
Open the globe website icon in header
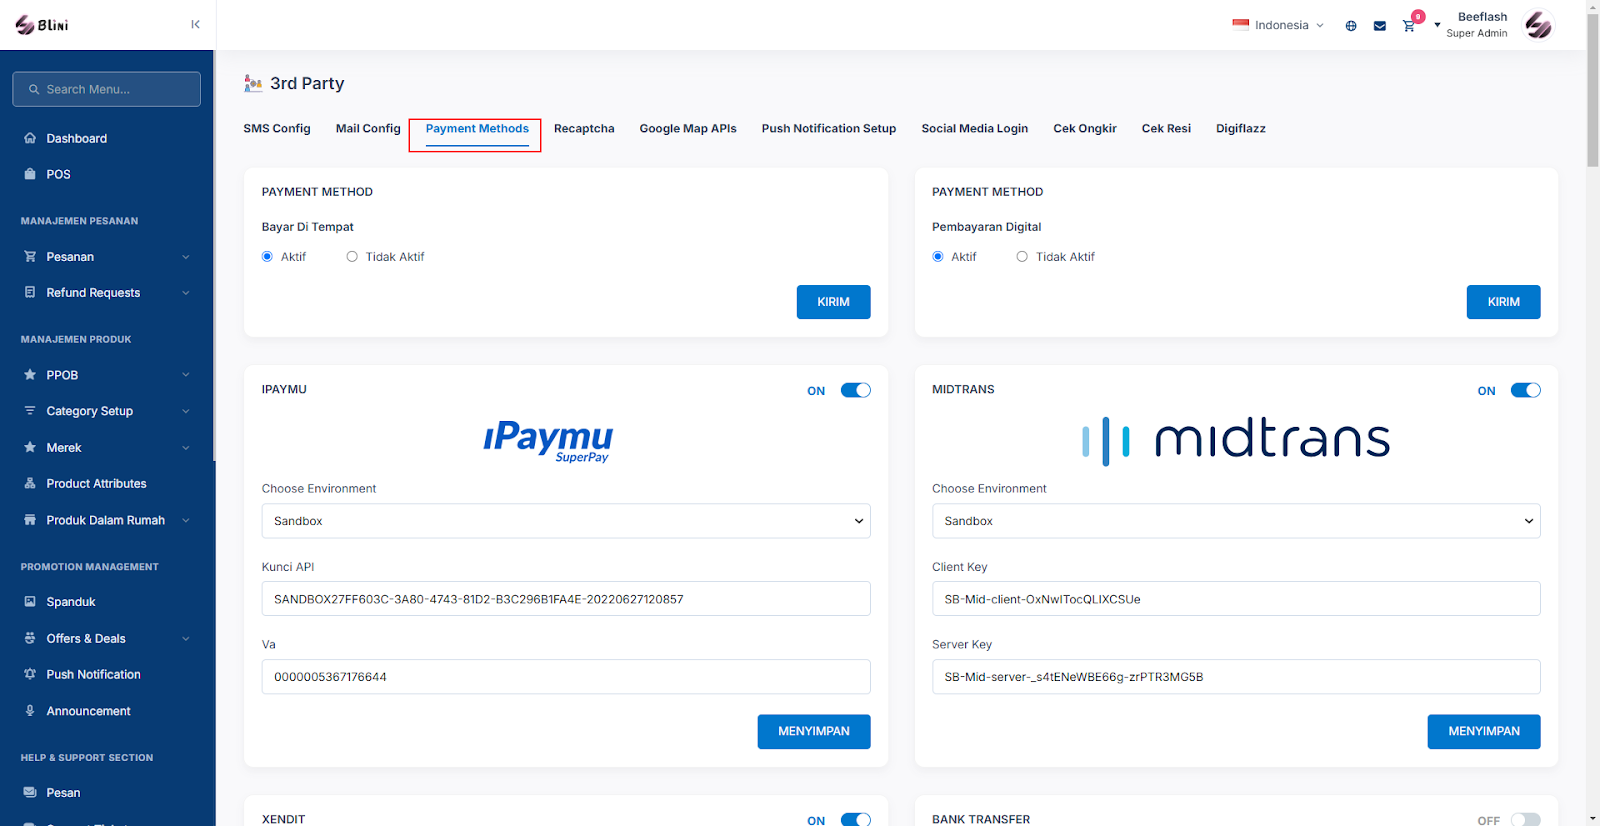(x=1351, y=26)
